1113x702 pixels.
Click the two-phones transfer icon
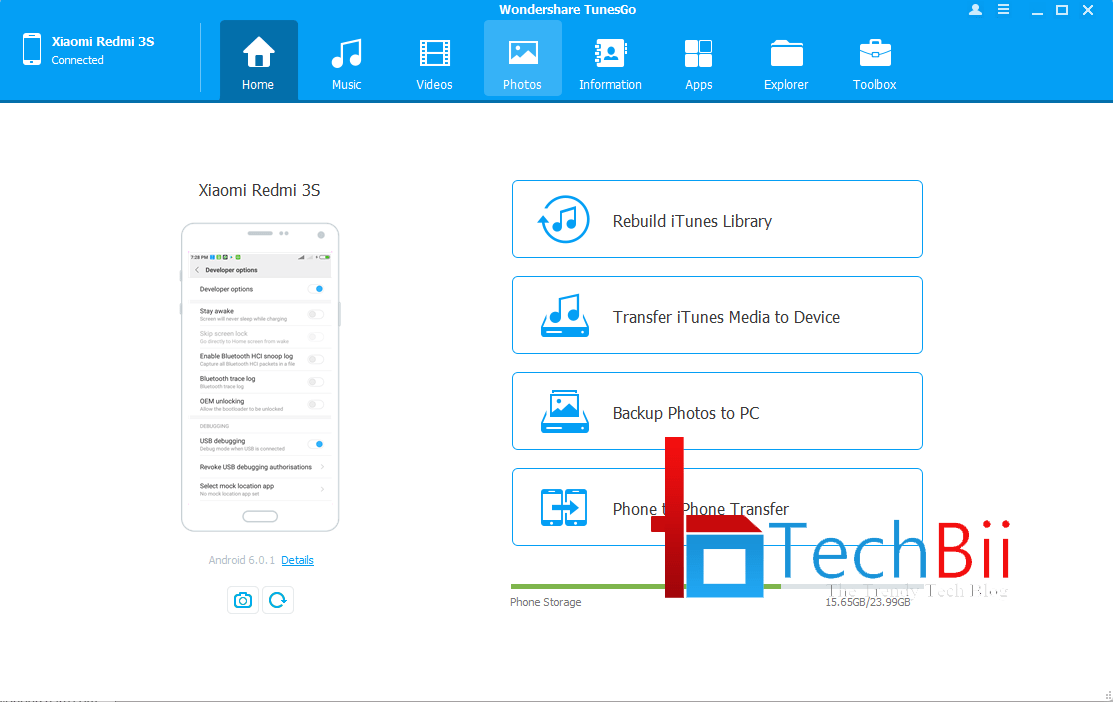(564, 508)
